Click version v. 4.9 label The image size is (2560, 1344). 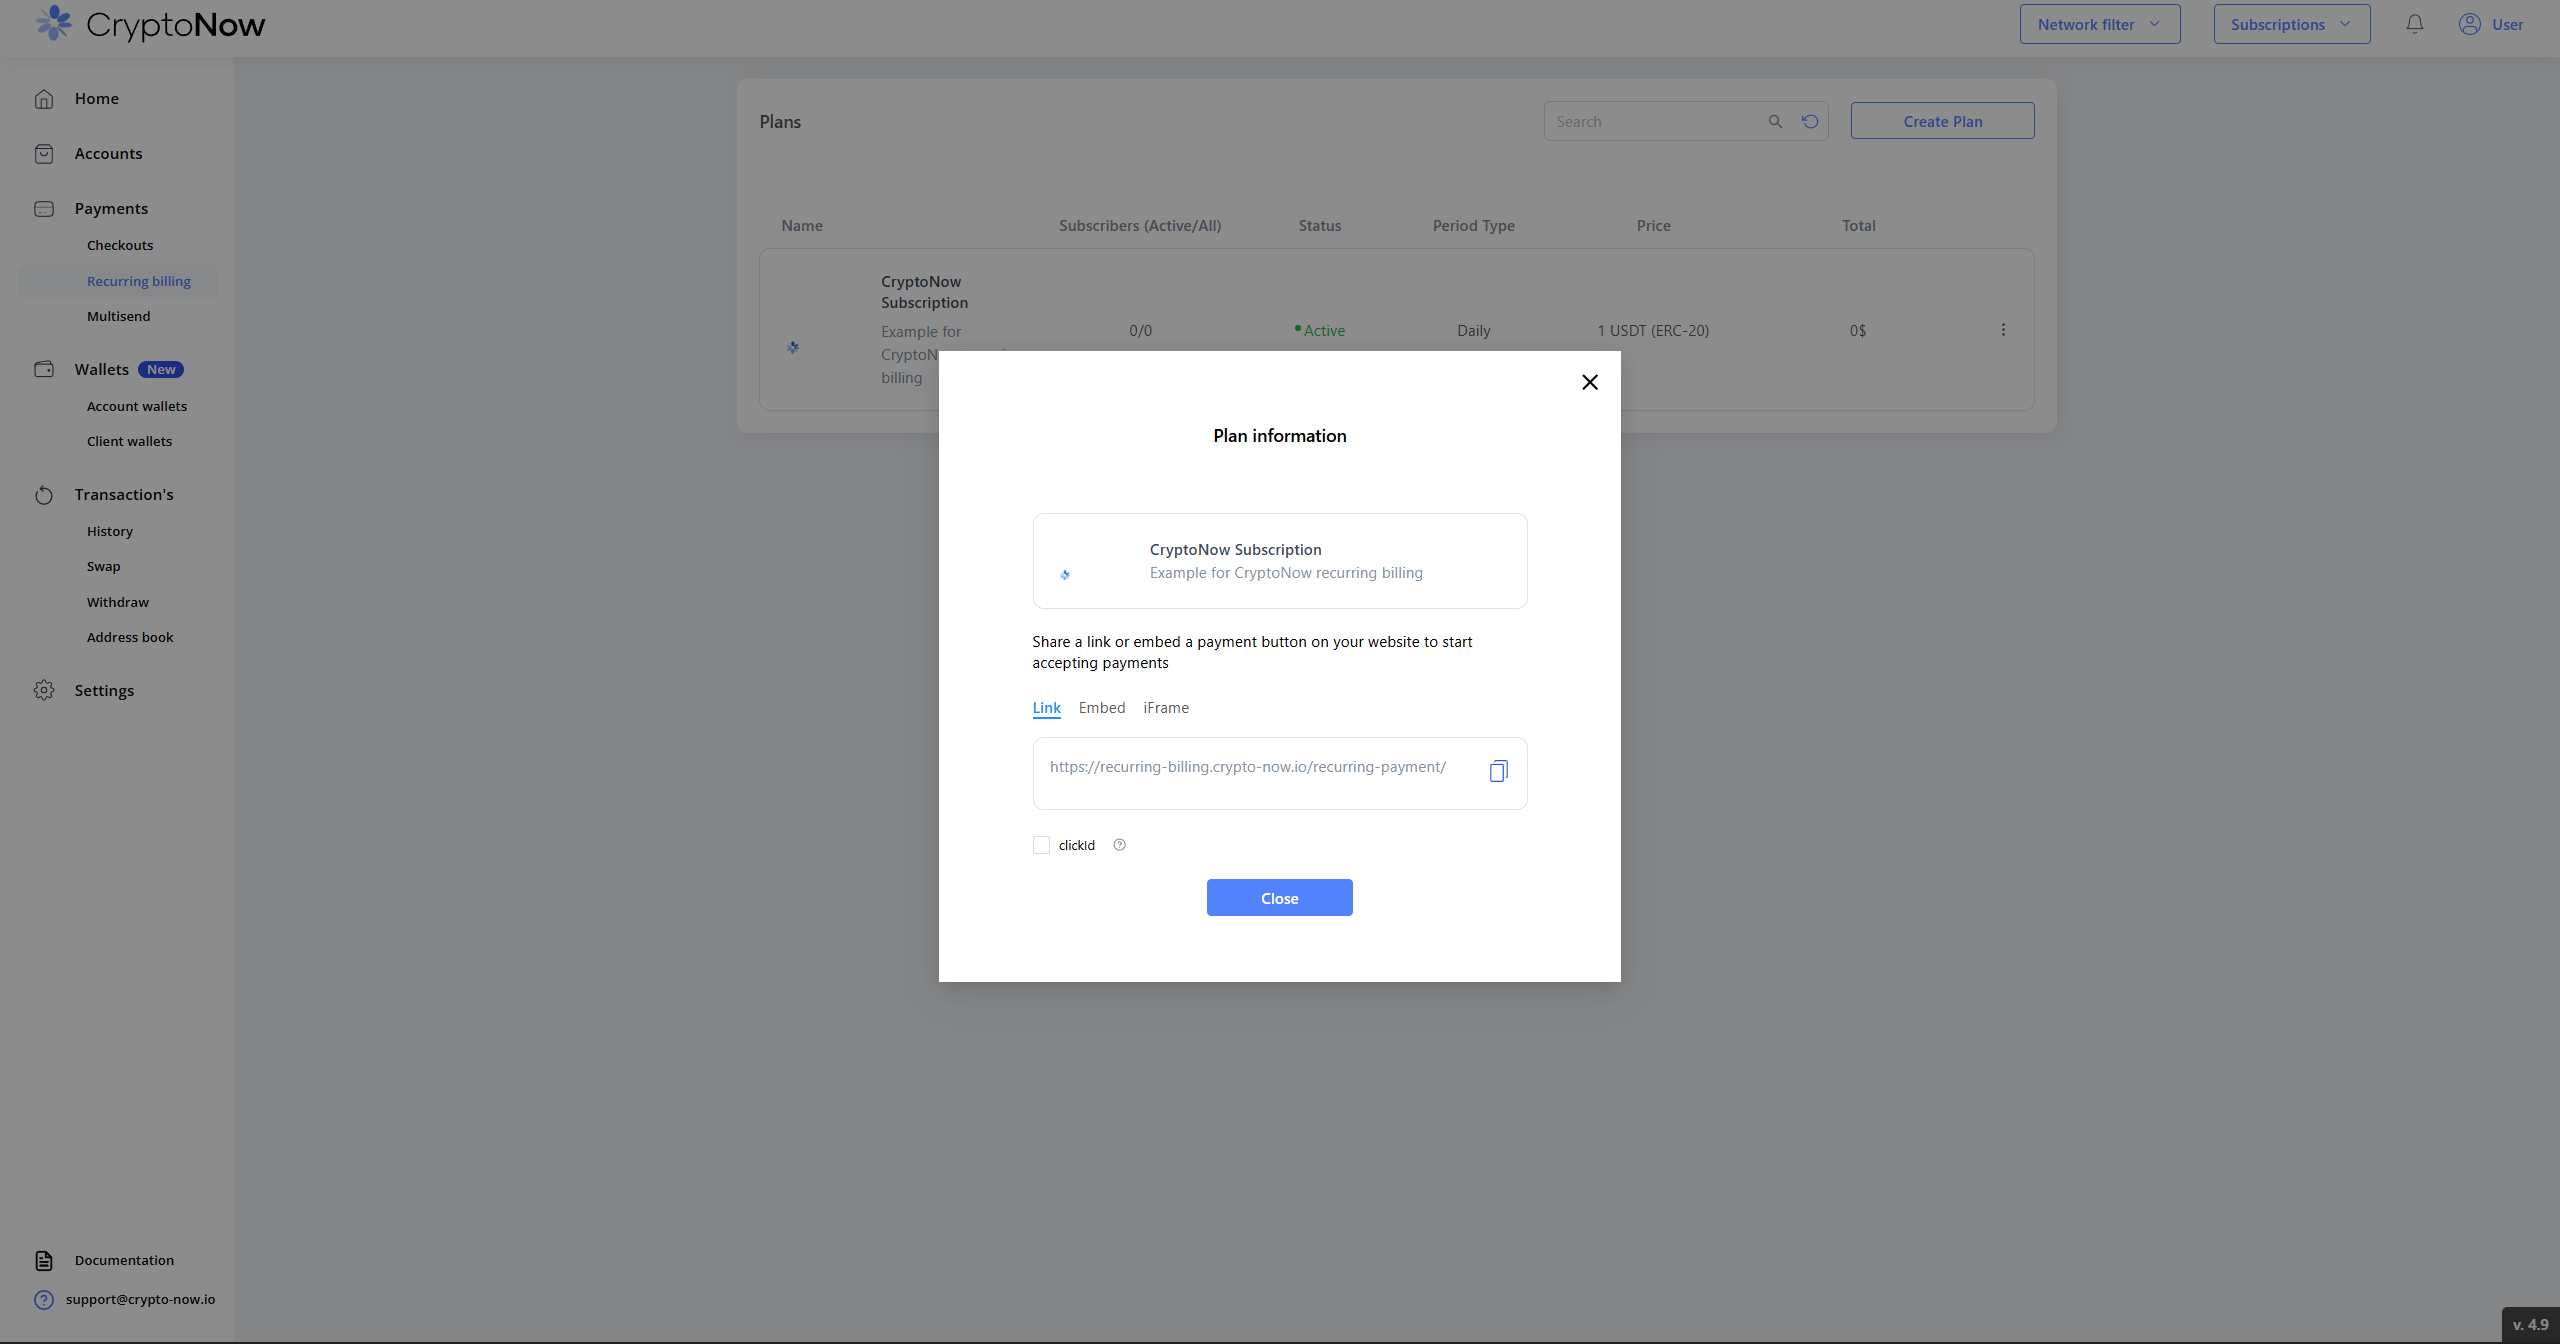(x=2530, y=1325)
